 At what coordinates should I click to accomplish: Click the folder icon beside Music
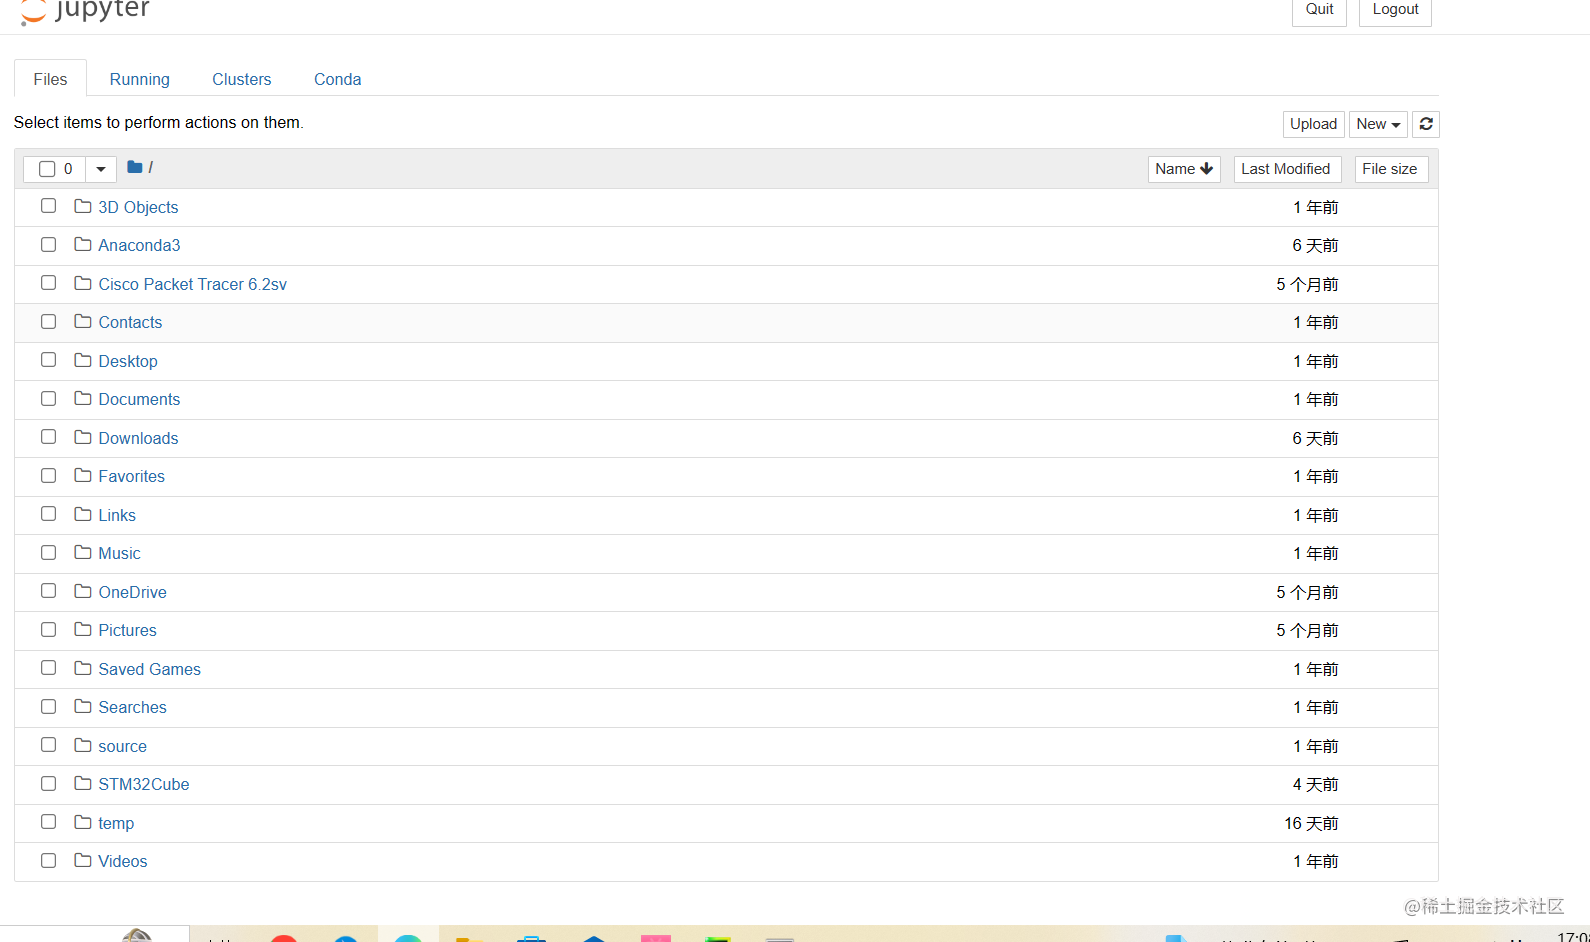click(83, 552)
